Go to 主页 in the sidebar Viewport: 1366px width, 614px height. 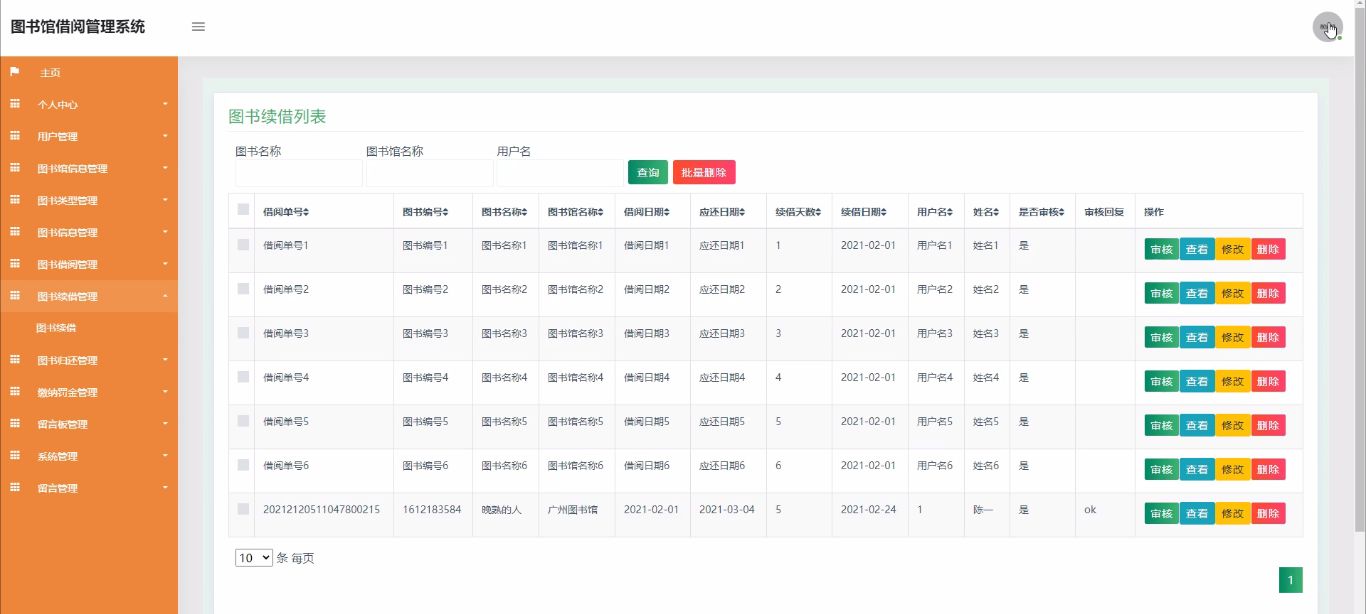click(x=89, y=72)
